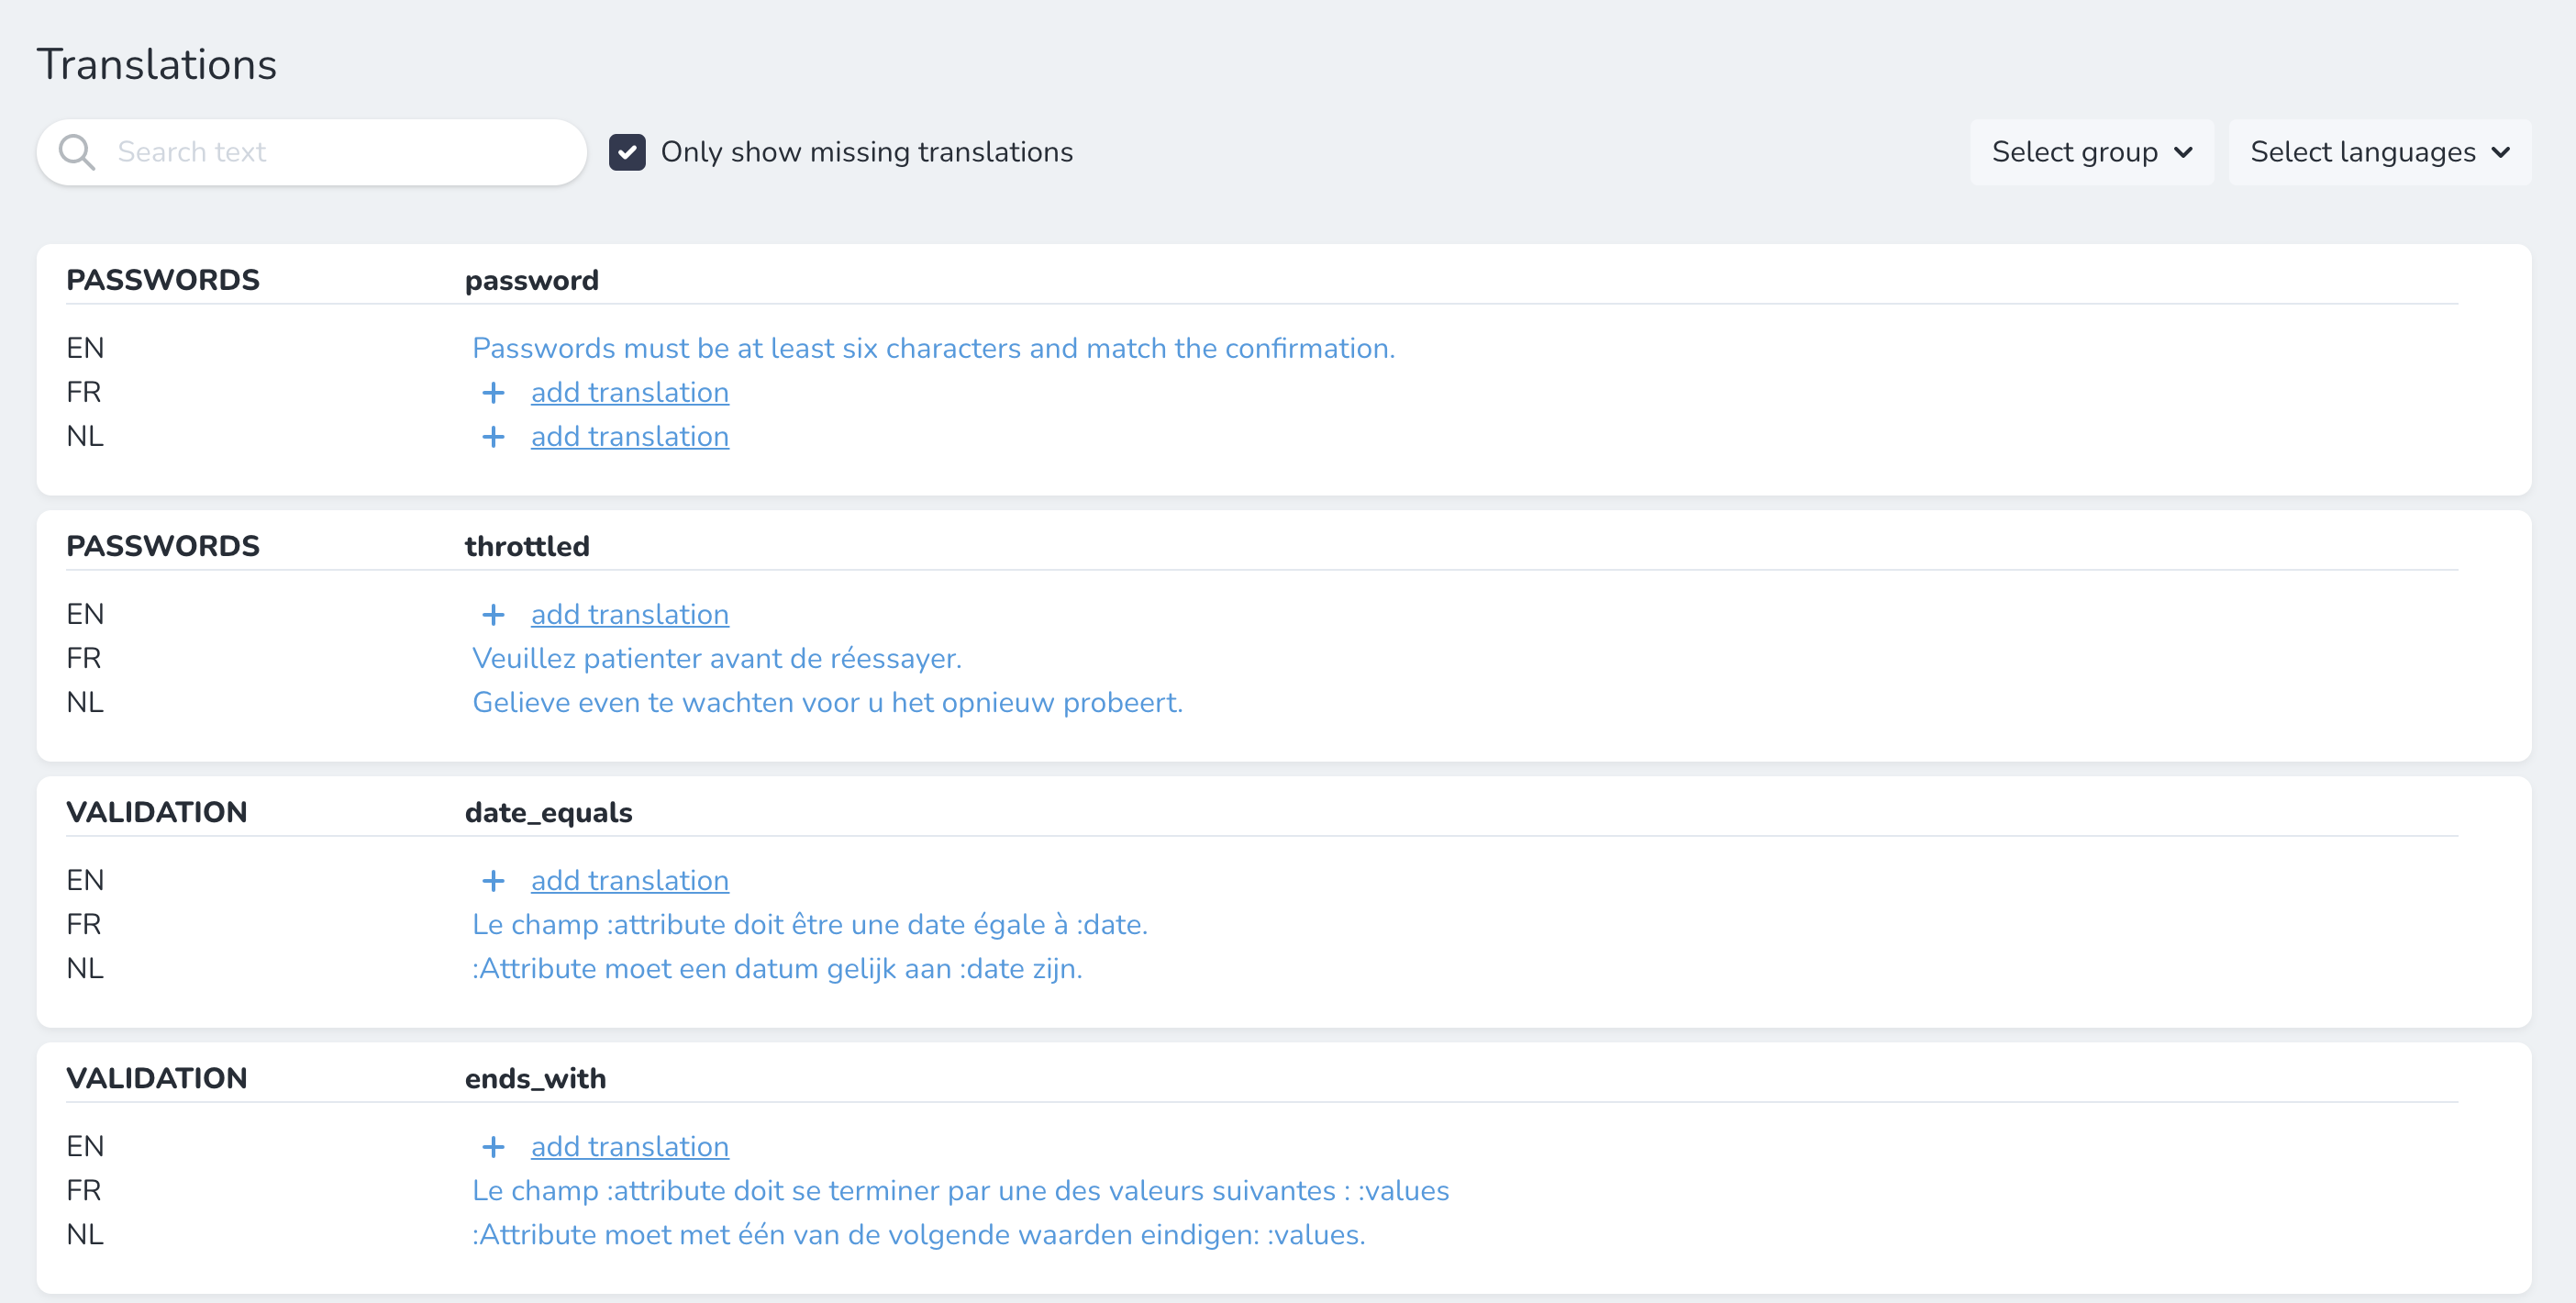This screenshot has height=1303, width=2576.
Task: Click add translation for the NL password entry
Action: click(x=630, y=437)
